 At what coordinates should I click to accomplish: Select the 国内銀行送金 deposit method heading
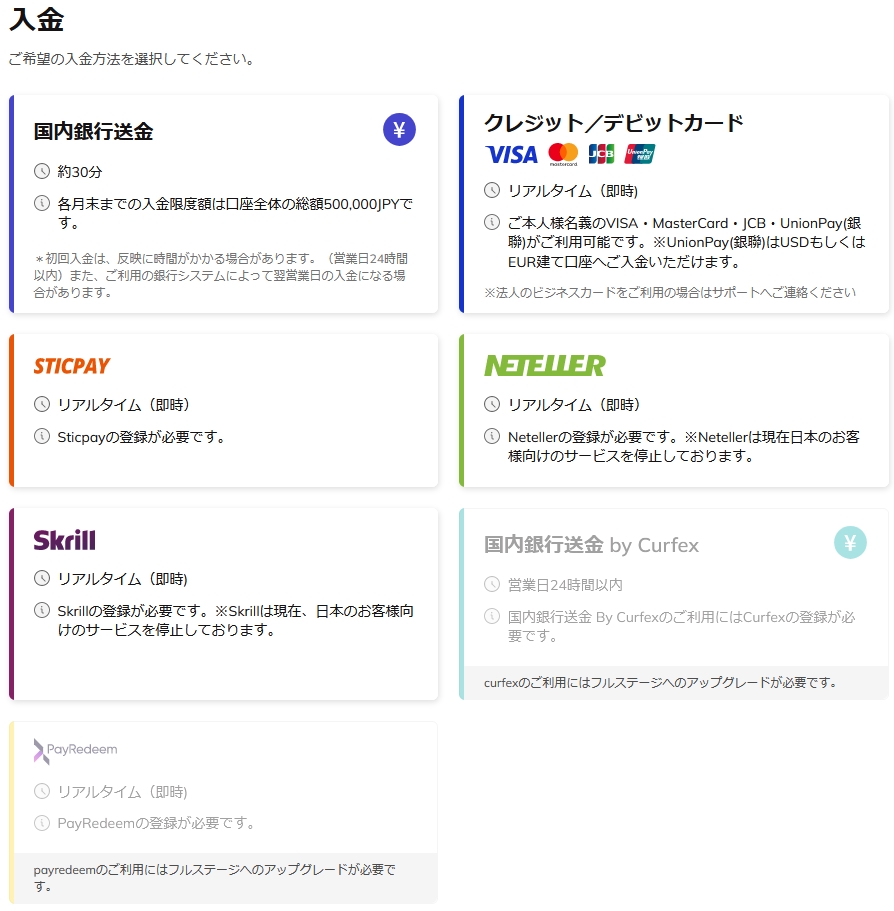(x=94, y=131)
